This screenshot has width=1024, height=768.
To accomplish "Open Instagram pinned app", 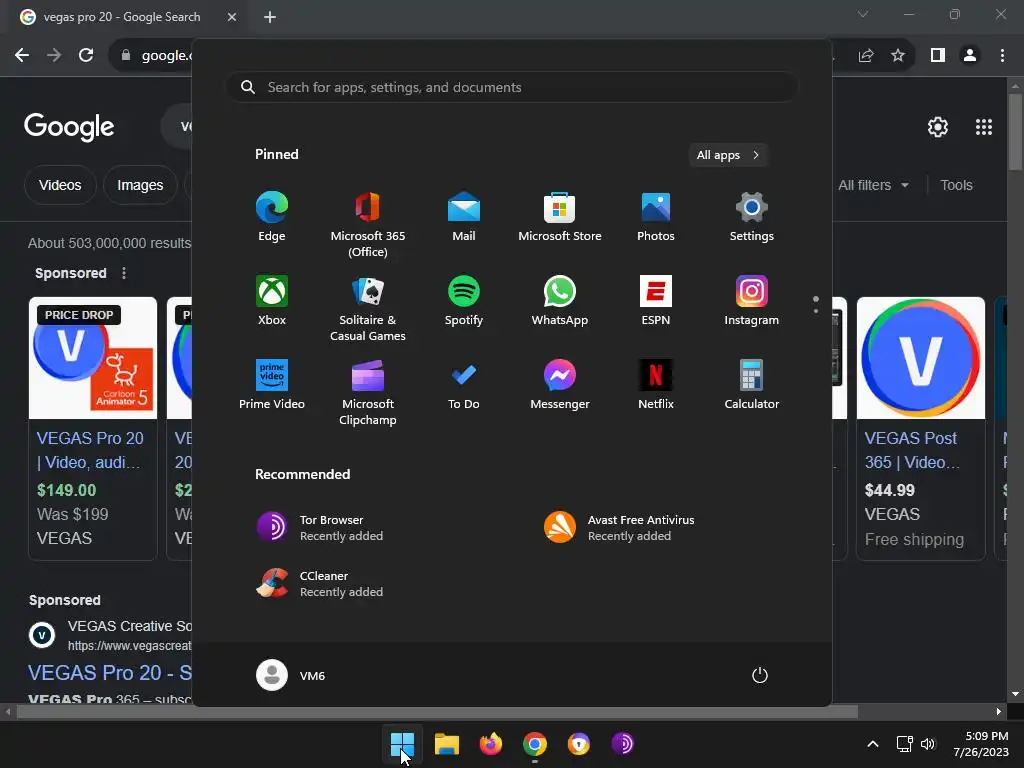I will click(x=752, y=300).
